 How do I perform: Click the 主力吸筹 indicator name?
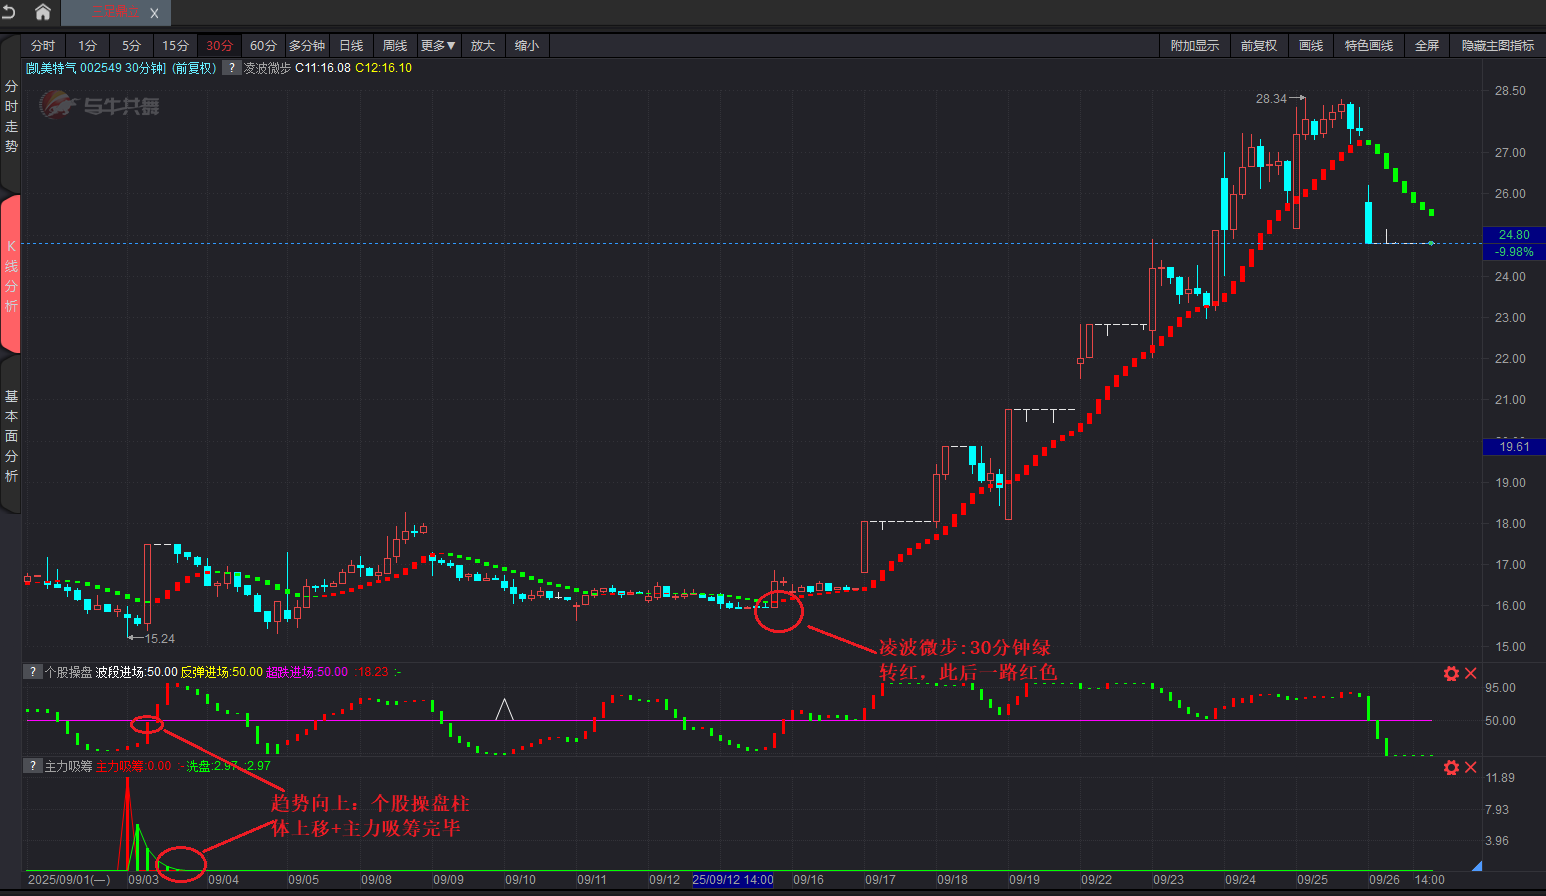coord(68,766)
